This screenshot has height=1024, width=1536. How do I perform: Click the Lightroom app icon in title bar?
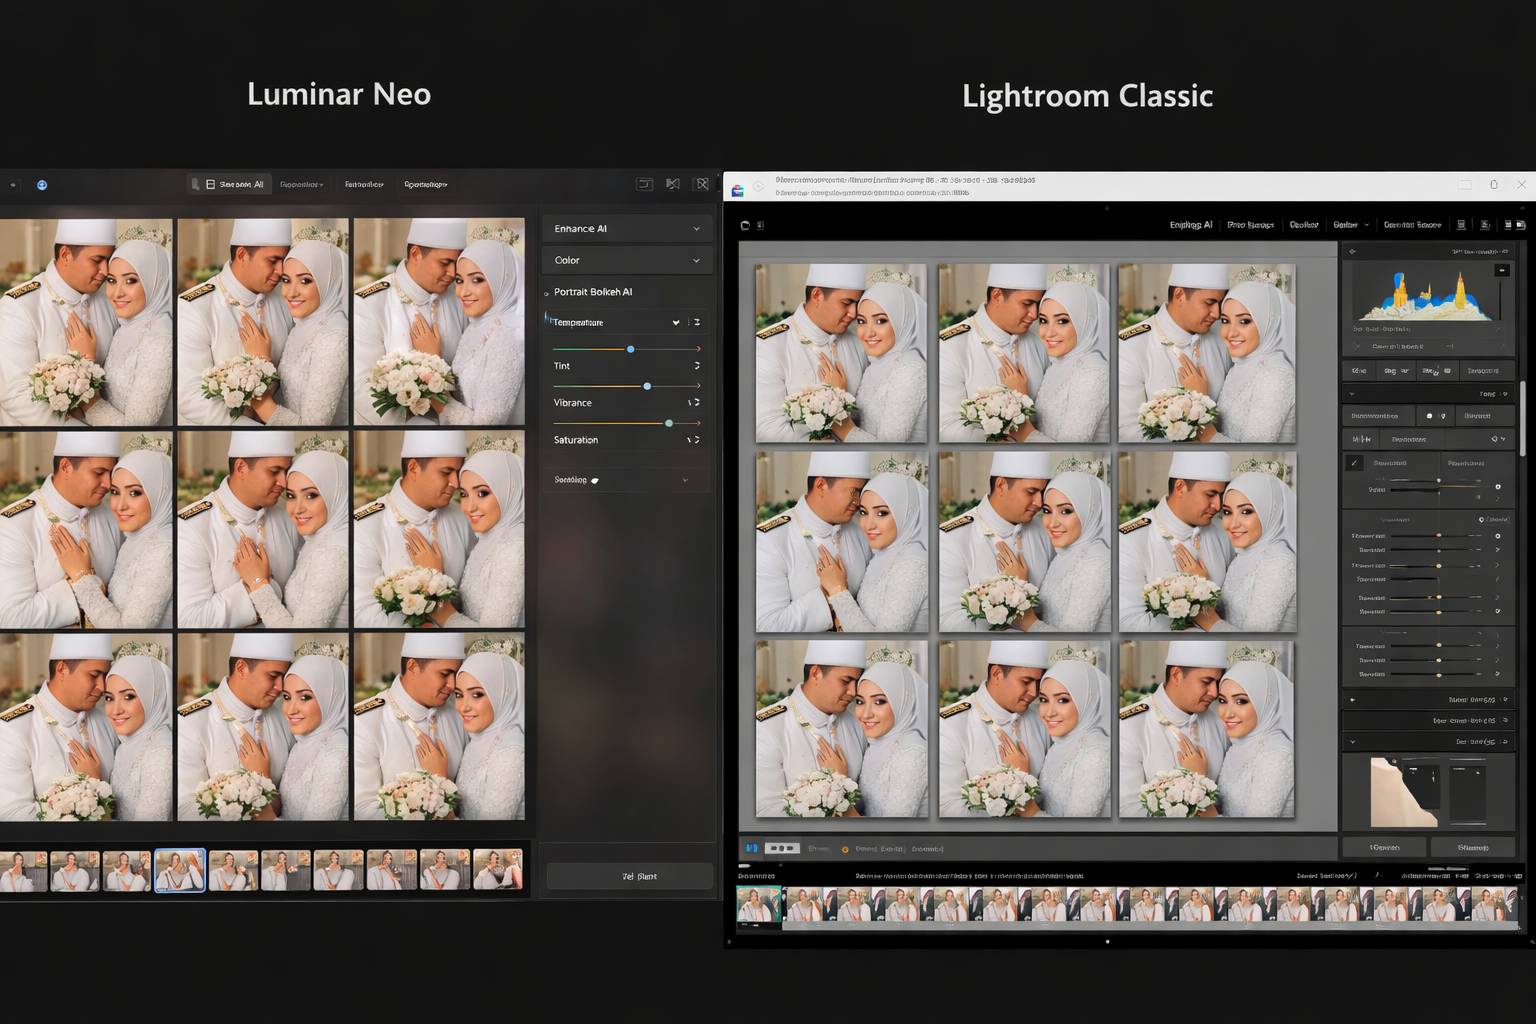point(738,189)
